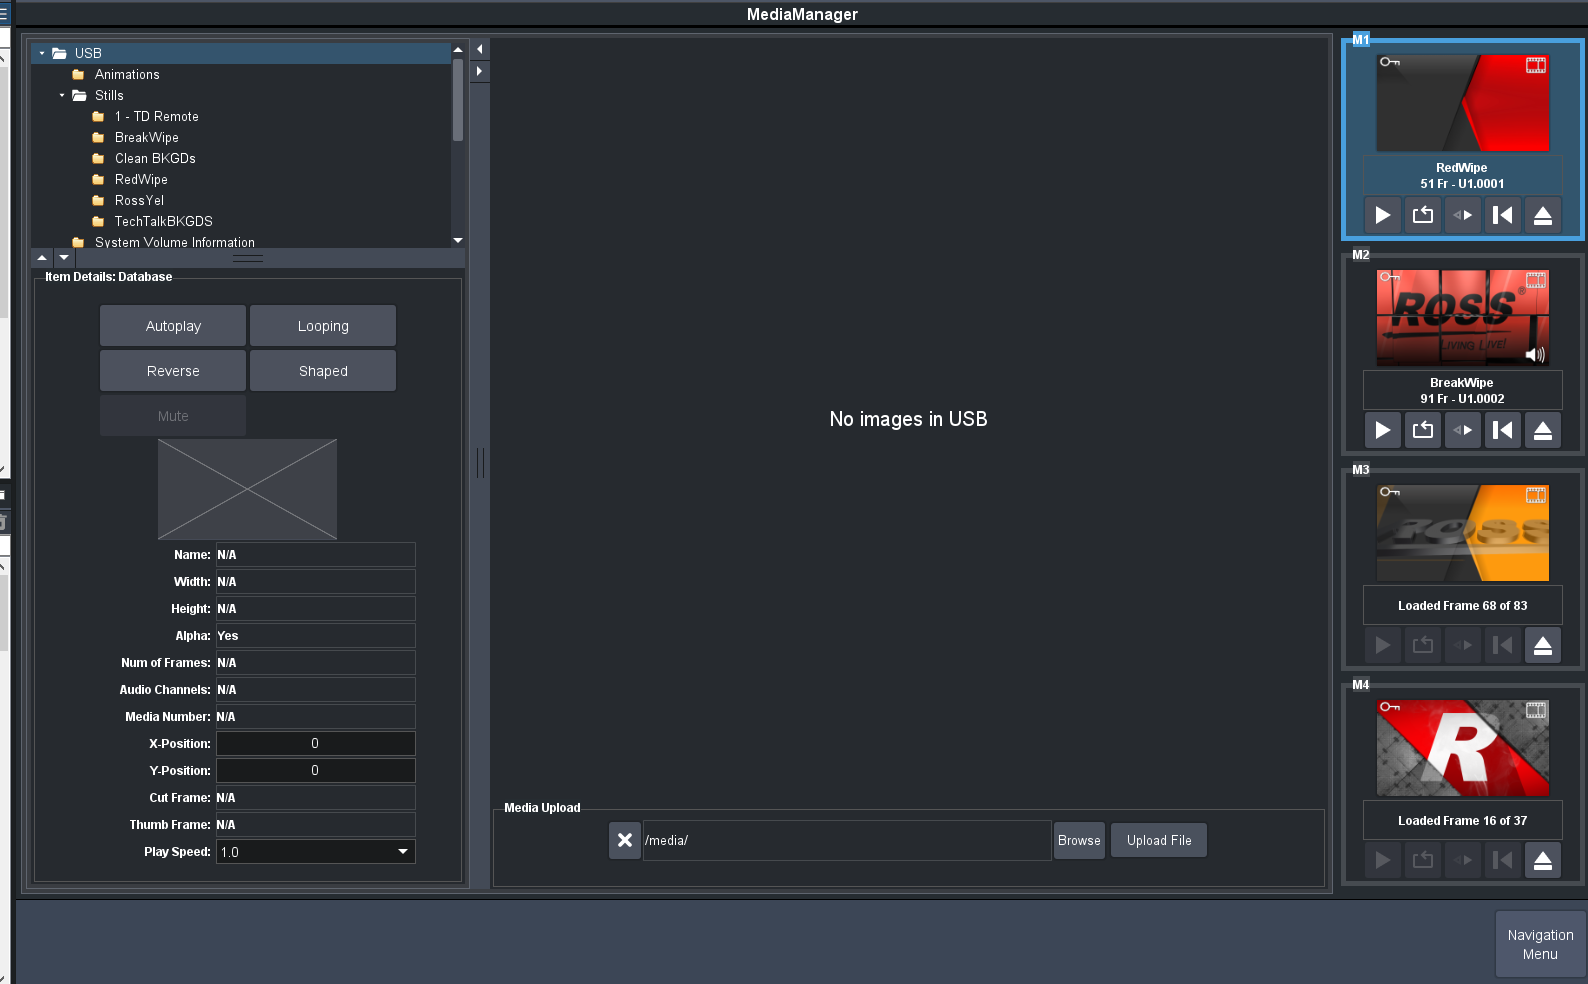This screenshot has height=984, width=1588.
Task: Move tree pane divider up arrow
Action: tap(42, 258)
